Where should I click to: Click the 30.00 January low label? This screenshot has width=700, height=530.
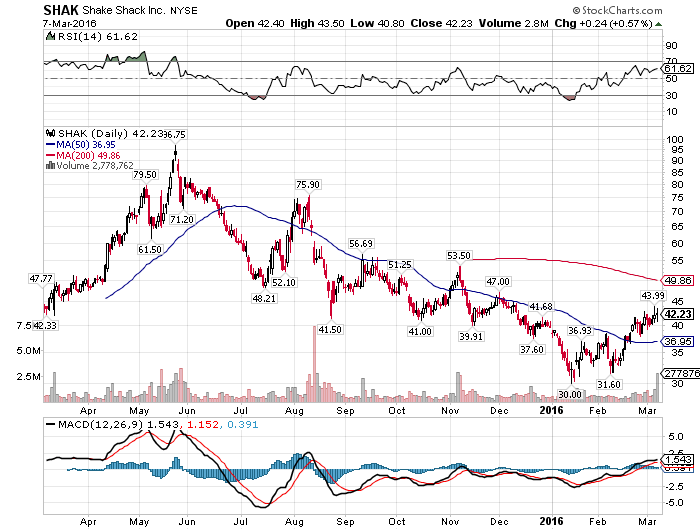(x=570, y=394)
